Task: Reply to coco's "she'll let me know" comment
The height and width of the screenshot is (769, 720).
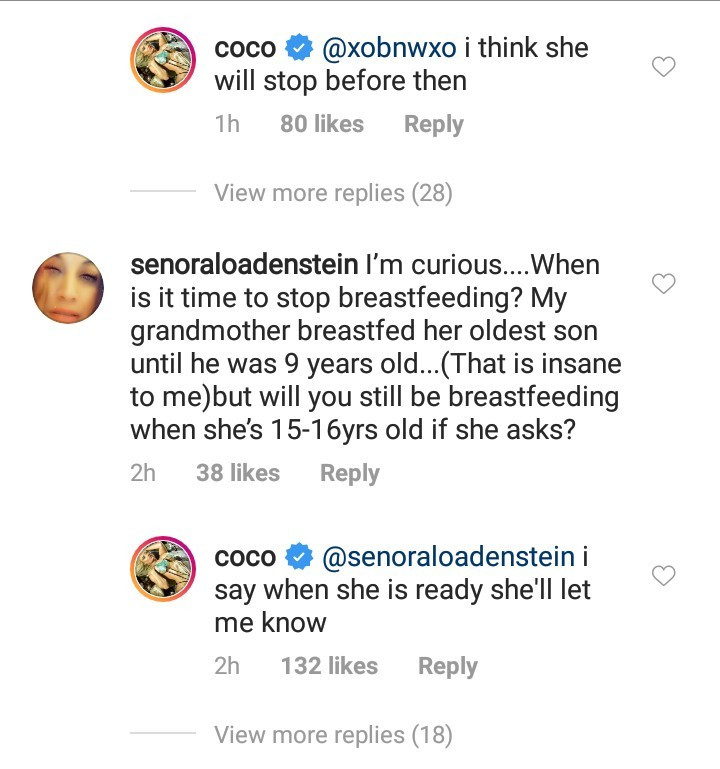Action: [447, 666]
